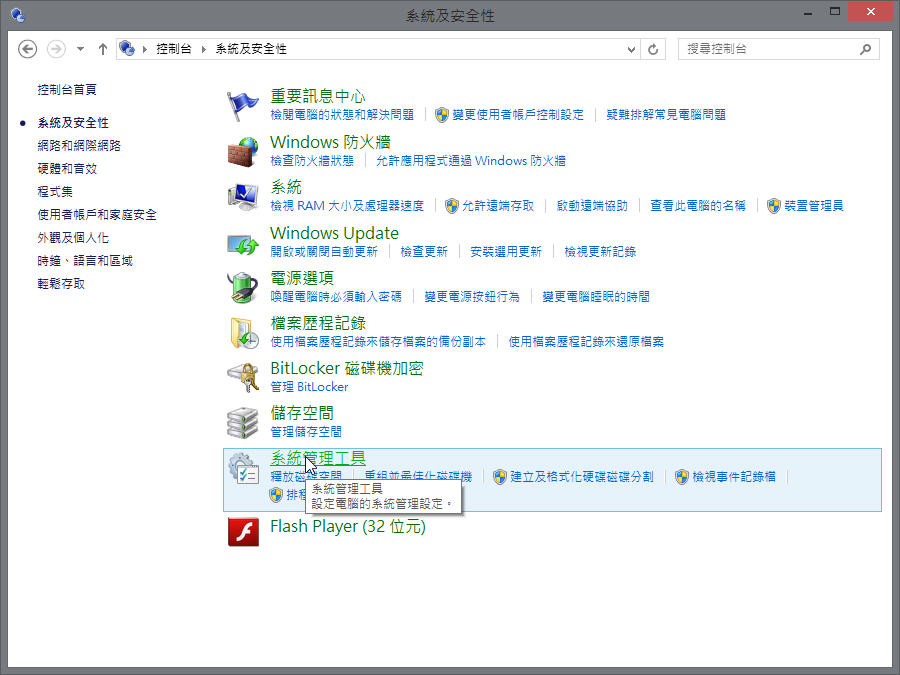Click 疑難排解常見電腦問題 link
Image resolution: width=900 pixels, height=675 pixels.
(x=666, y=115)
